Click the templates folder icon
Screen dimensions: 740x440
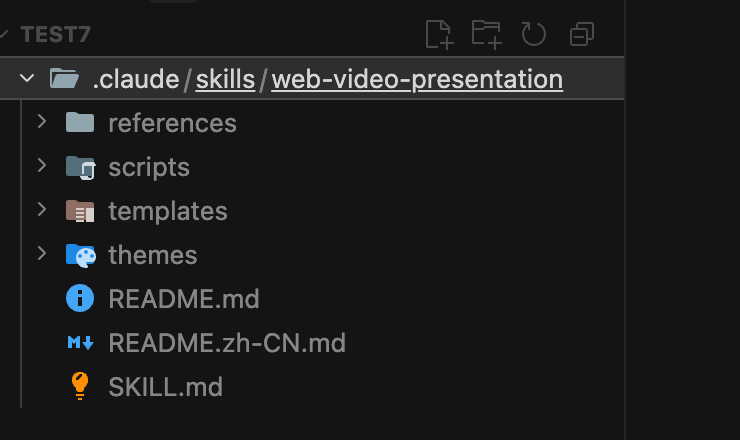tap(80, 211)
